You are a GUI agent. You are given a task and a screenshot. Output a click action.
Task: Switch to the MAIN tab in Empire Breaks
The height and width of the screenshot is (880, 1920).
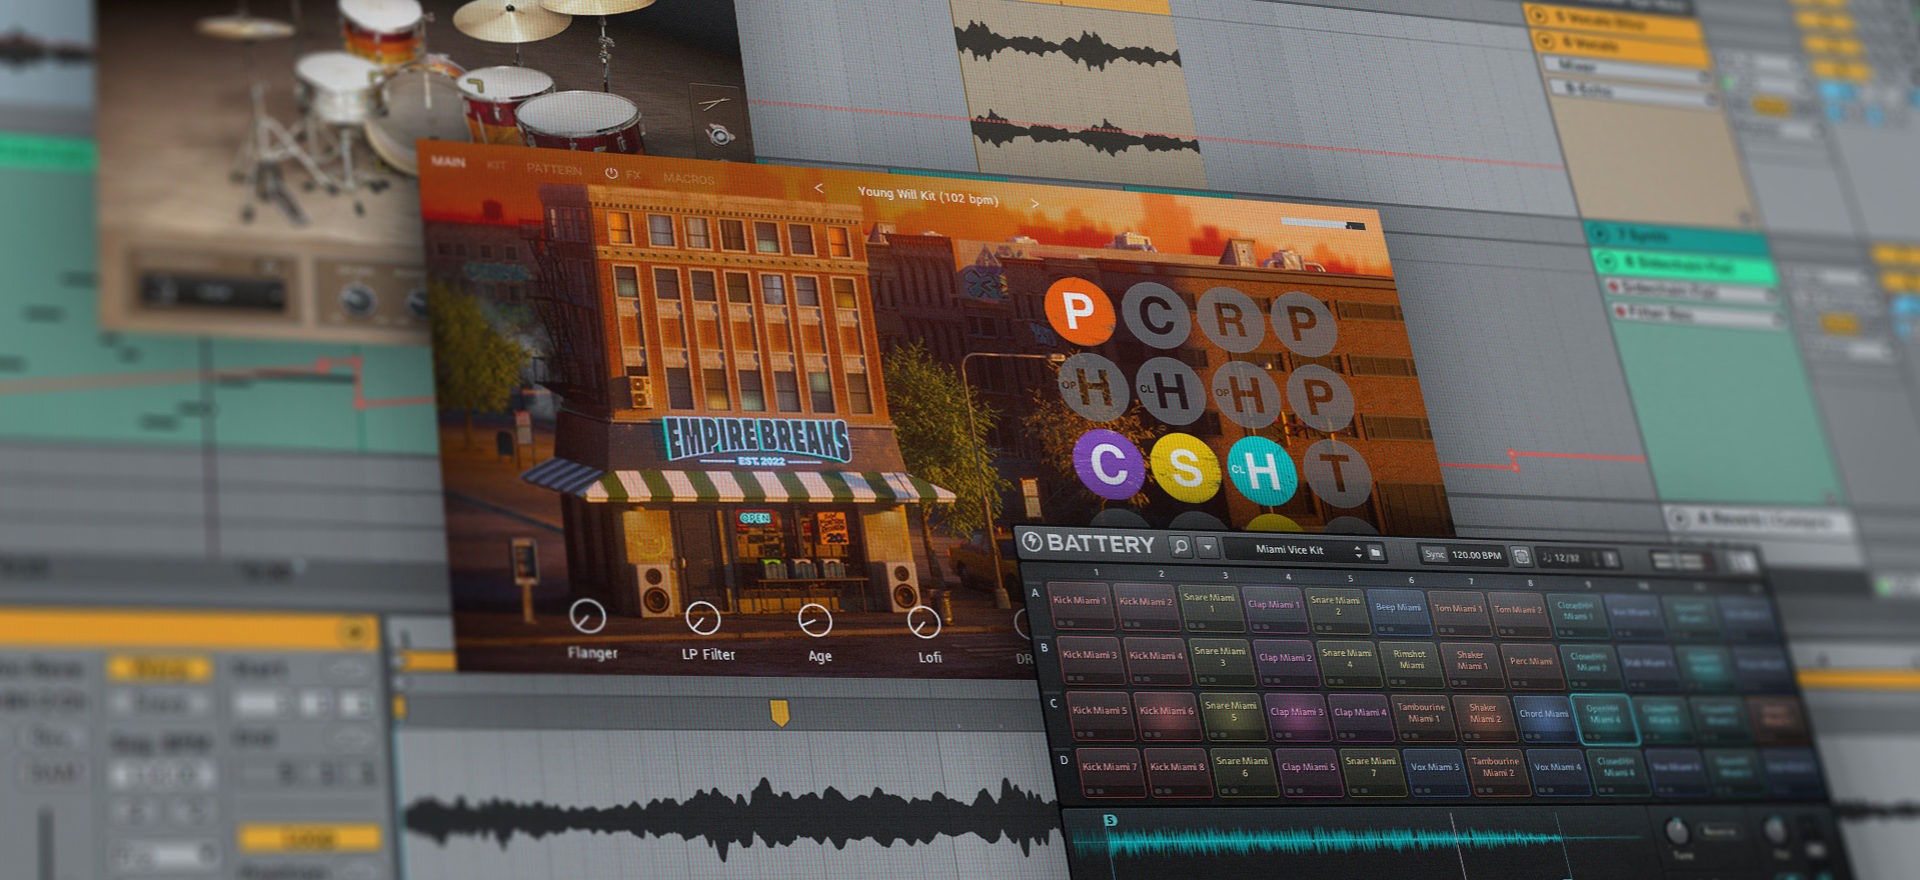[x=448, y=161]
